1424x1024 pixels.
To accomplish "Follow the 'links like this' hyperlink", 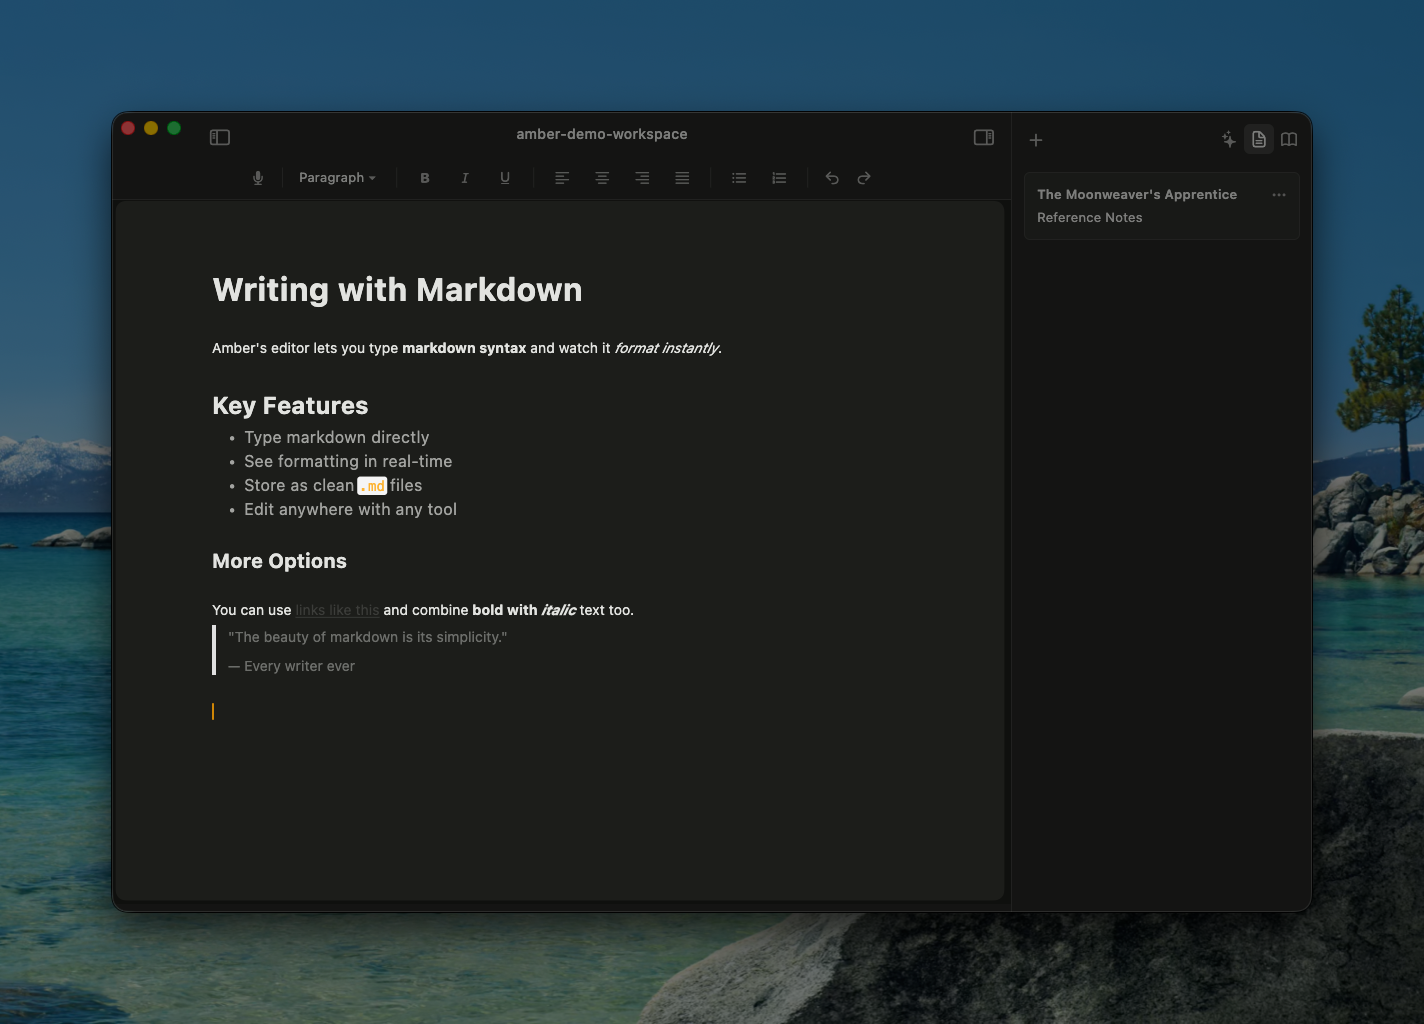I will pos(337,610).
